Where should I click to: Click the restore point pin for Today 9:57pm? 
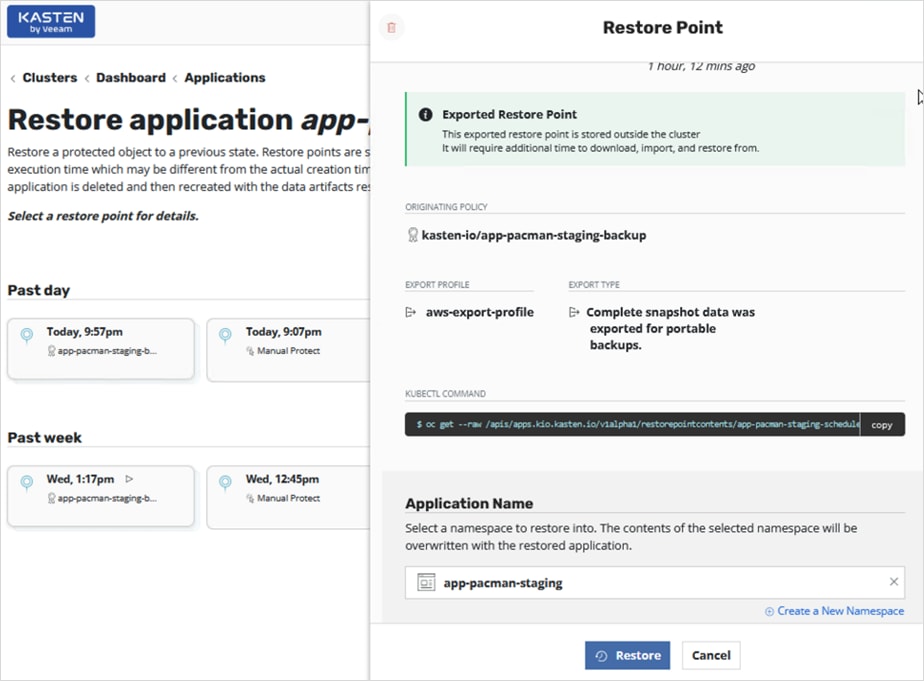[27, 336]
